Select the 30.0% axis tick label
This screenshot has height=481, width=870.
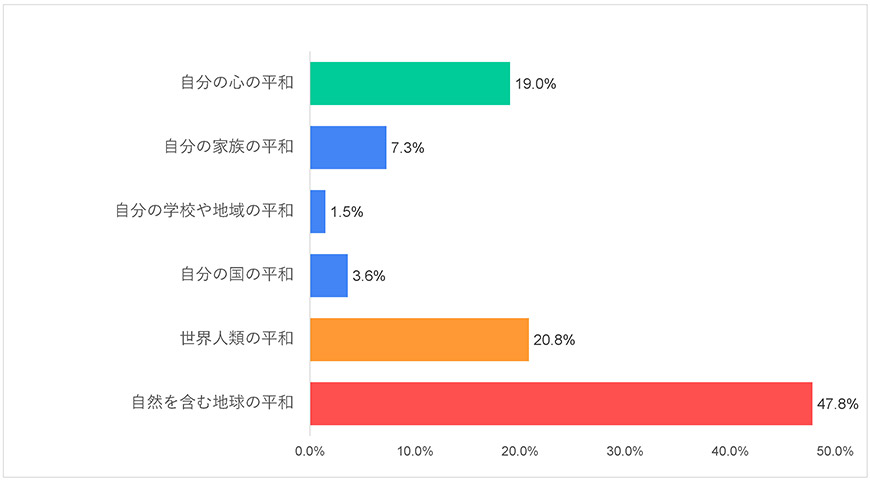tap(625, 451)
